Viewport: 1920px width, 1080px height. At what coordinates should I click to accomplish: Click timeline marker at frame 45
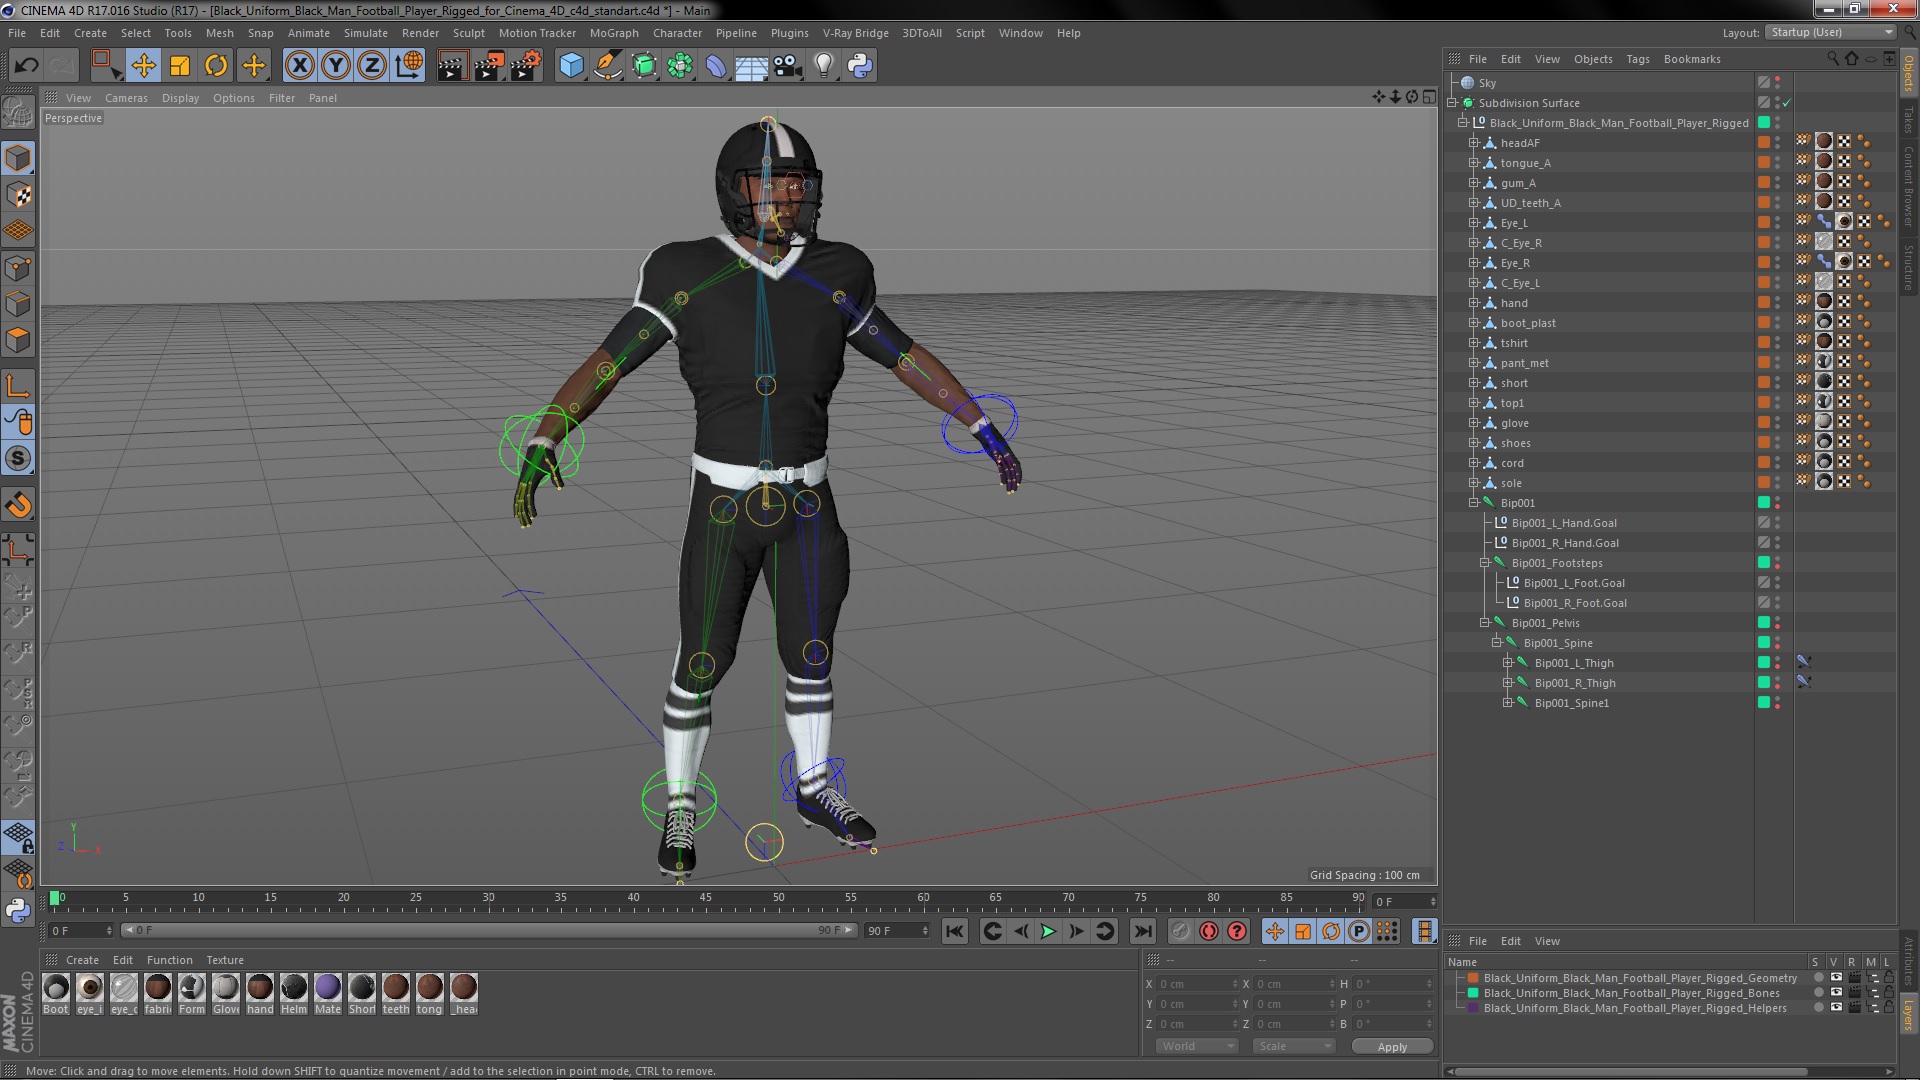pyautogui.click(x=706, y=897)
